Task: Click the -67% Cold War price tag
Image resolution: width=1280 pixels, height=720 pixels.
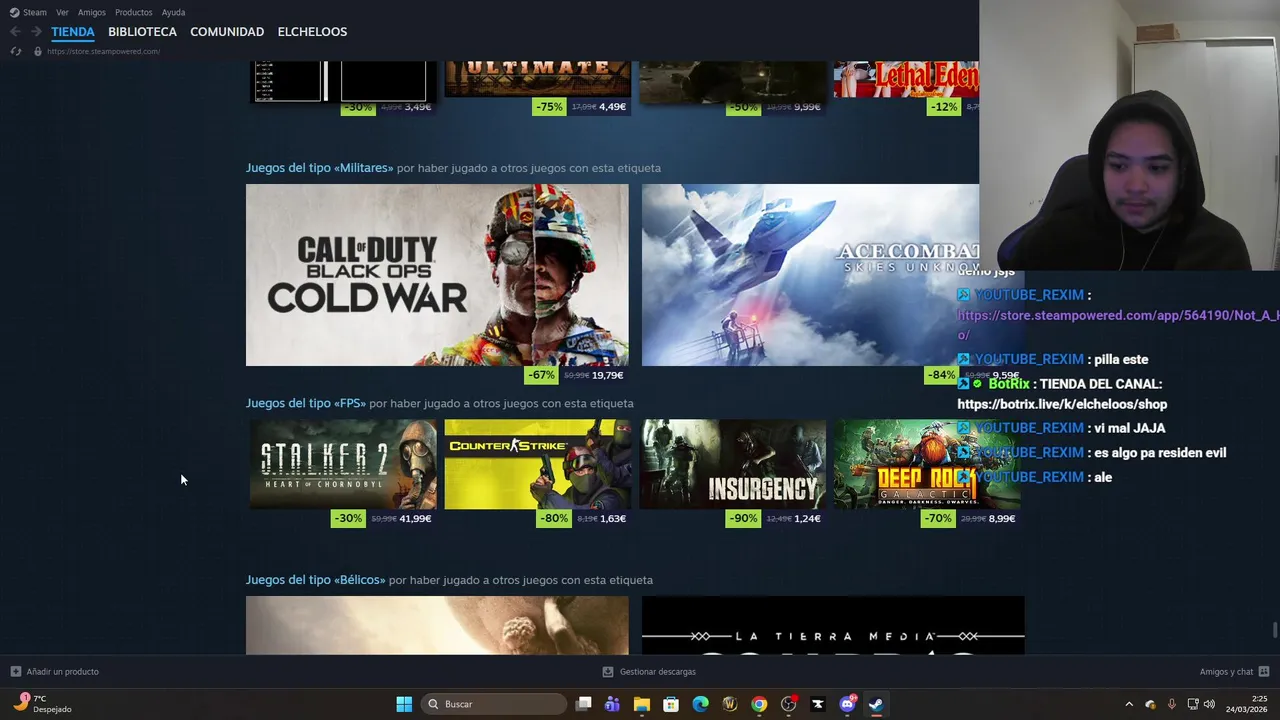Action: 577,375
